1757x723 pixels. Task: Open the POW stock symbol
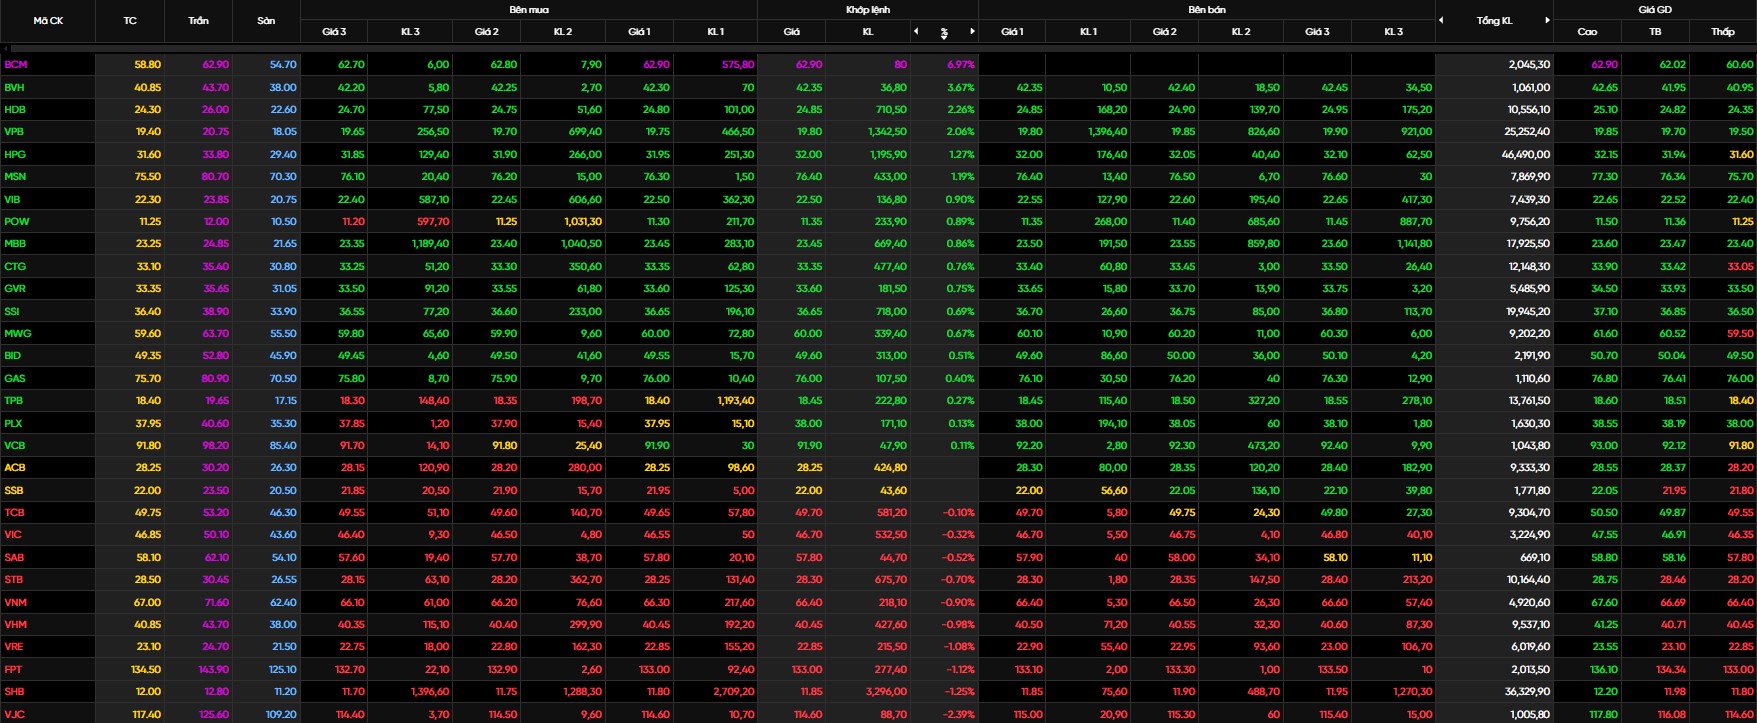(17, 221)
